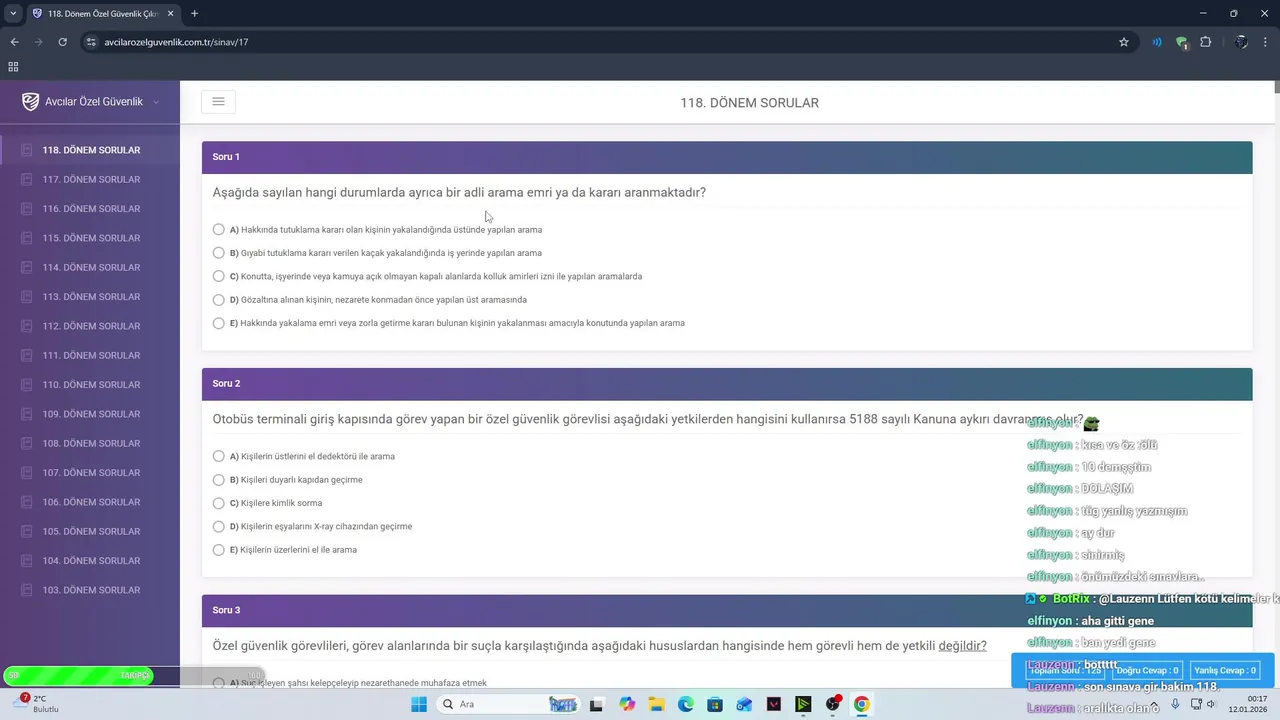1280x720 pixels.
Task: Click the document icon beside 106. DÖNEM SORULAR
Action: (27, 502)
